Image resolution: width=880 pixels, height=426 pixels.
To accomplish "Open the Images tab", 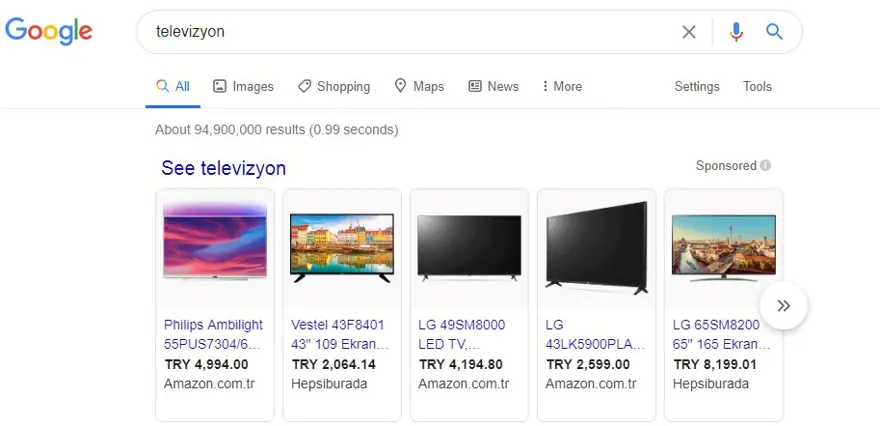I will 243,86.
